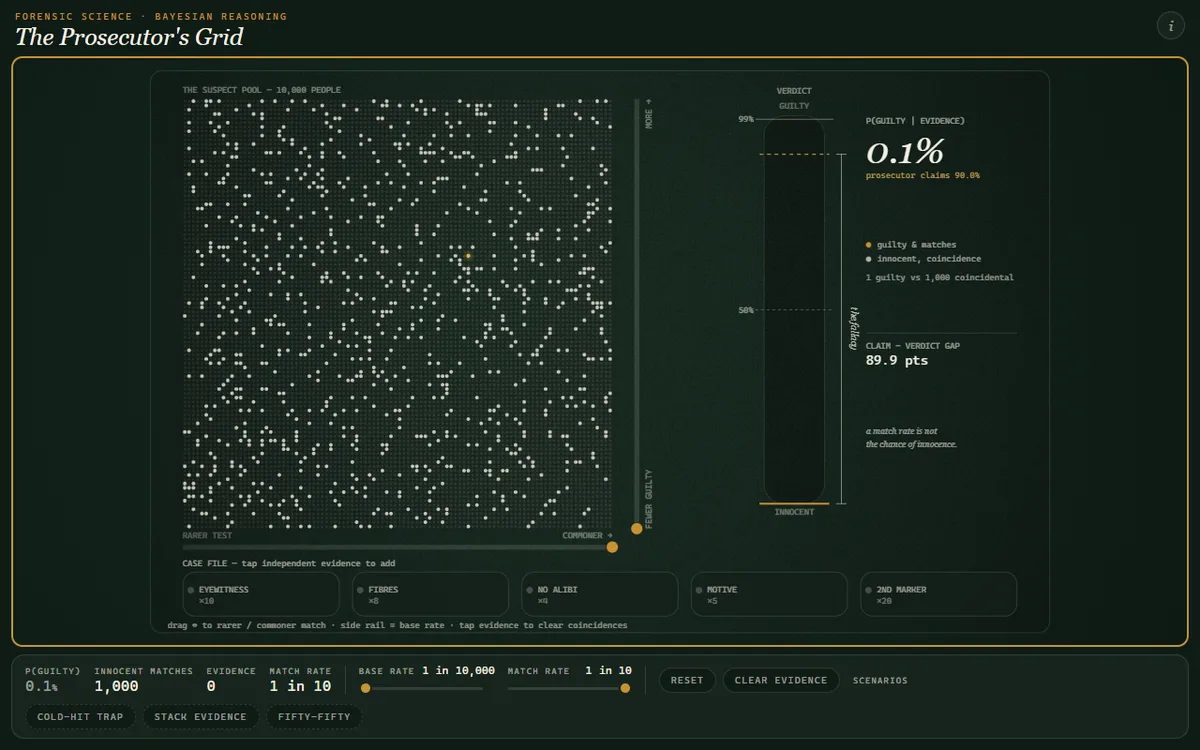This screenshot has width=1200, height=750.
Task: Add the Fibres ×8 evidence card
Action: (430, 594)
